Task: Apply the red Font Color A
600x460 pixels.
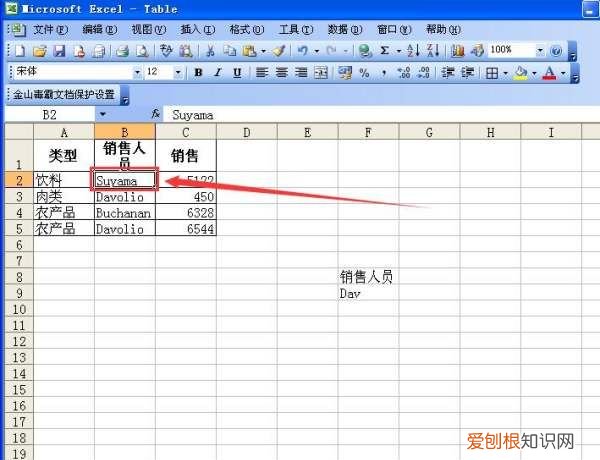Action: pos(549,72)
